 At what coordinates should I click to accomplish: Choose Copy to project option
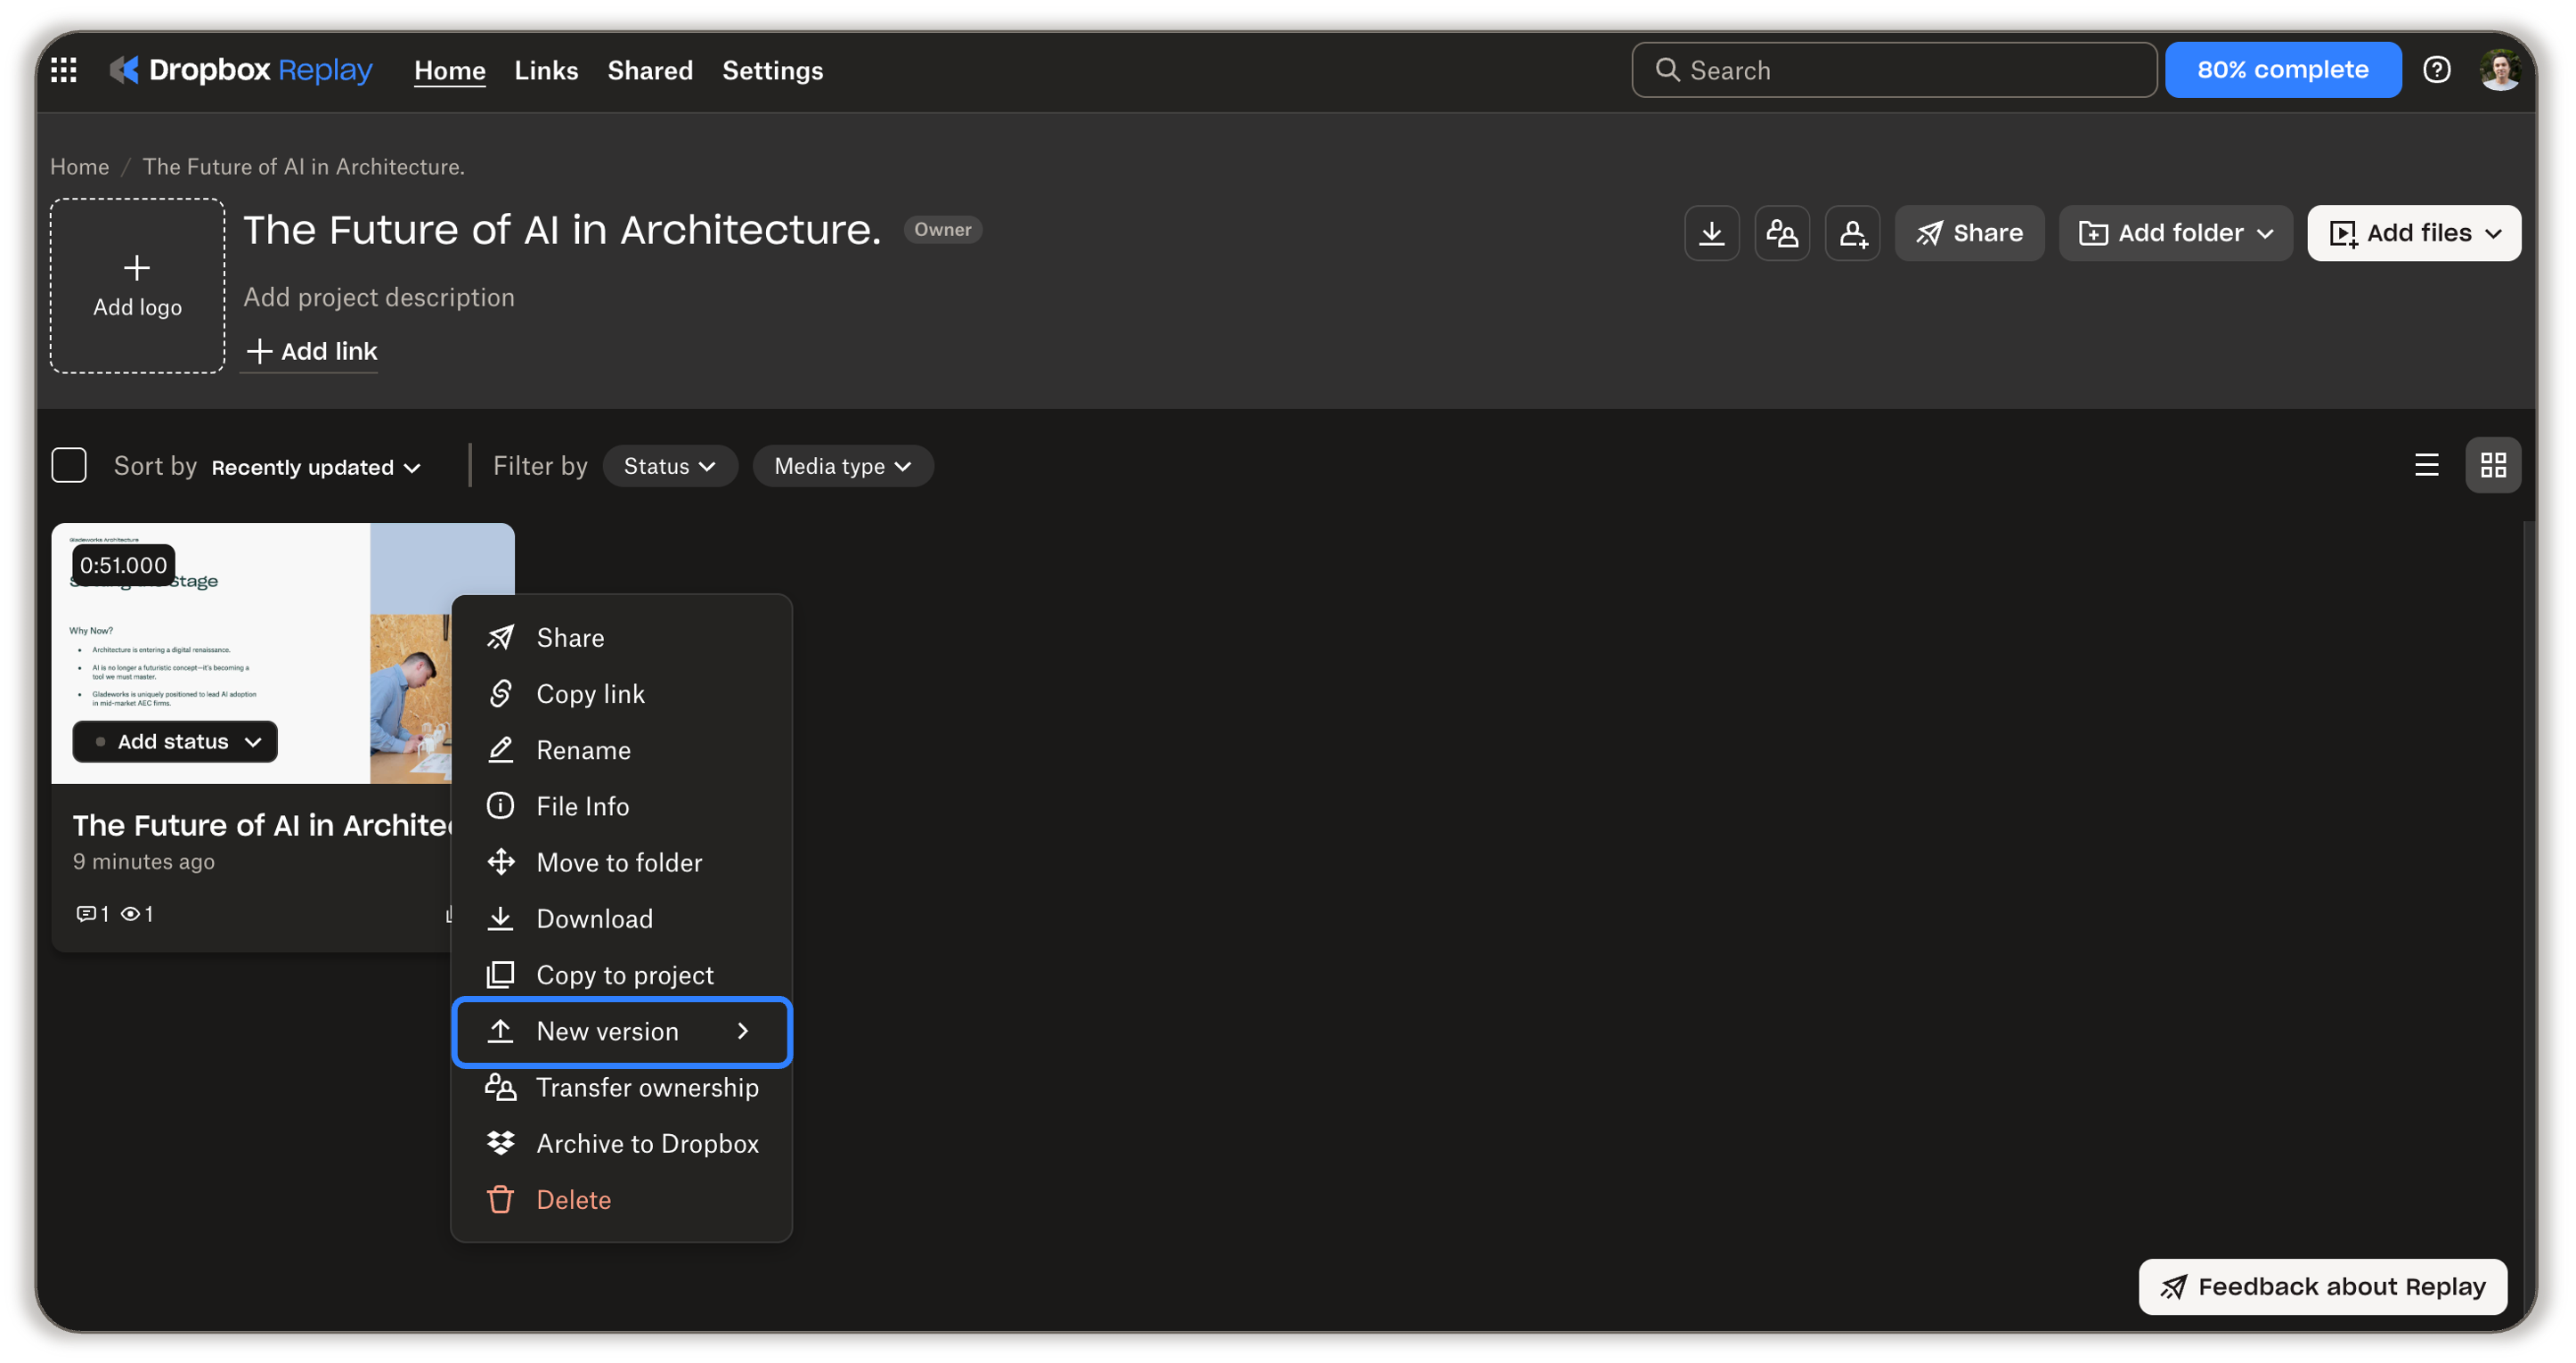coord(621,975)
